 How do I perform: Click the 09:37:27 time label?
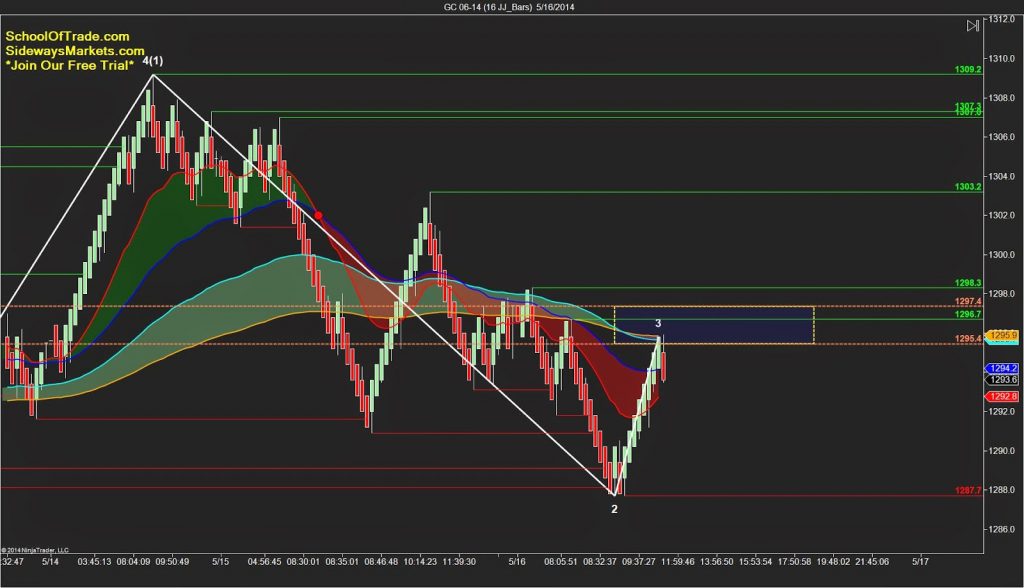(x=639, y=561)
